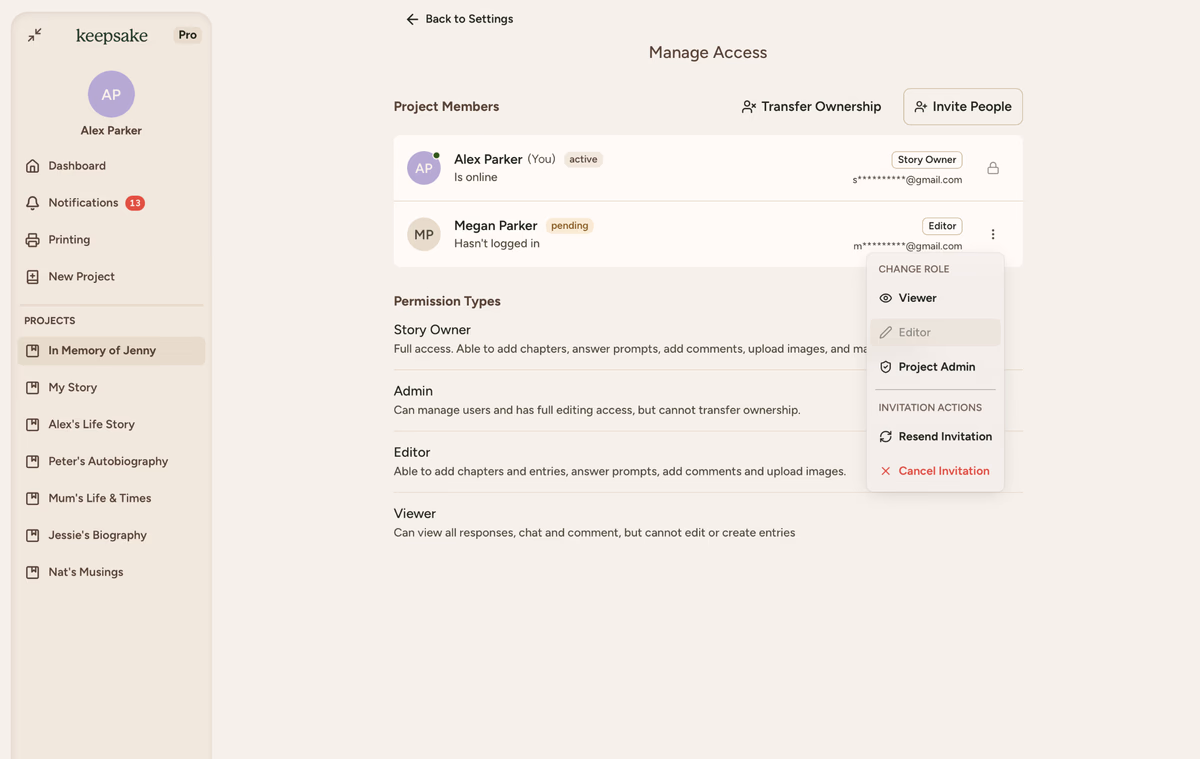Open Notifications via the bell icon
The image size is (1200, 759).
[x=33, y=203]
